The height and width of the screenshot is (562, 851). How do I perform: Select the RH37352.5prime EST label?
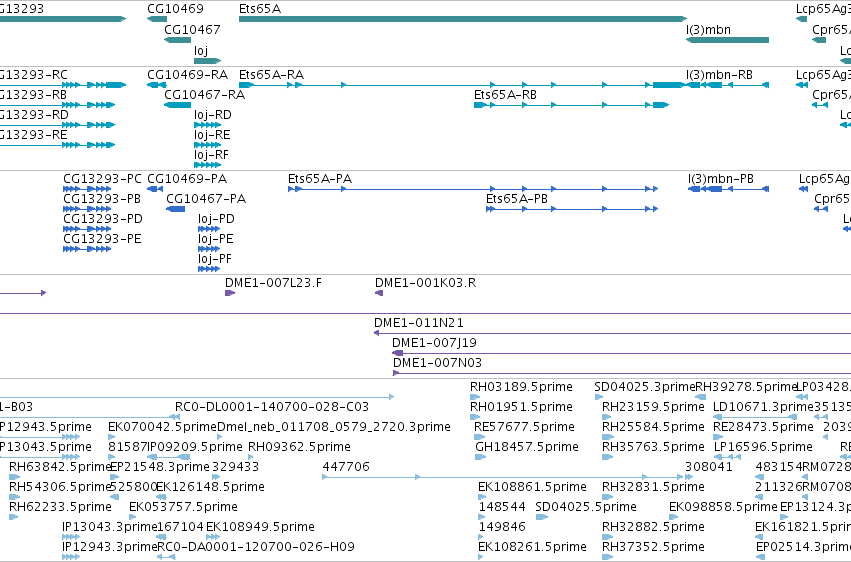click(653, 547)
